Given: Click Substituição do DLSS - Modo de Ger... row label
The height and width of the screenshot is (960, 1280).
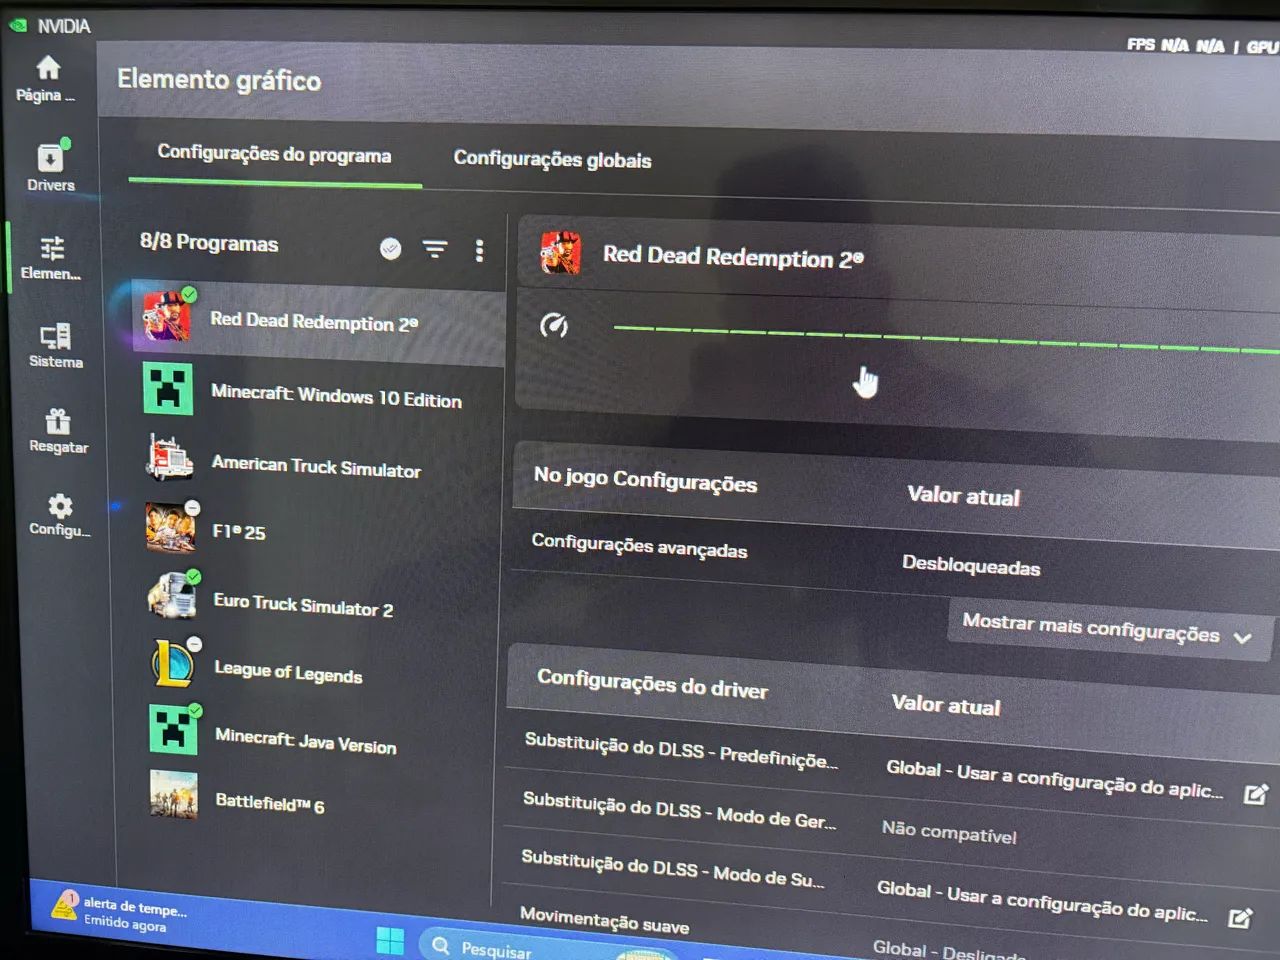Looking at the screenshot, I should [x=679, y=811].
